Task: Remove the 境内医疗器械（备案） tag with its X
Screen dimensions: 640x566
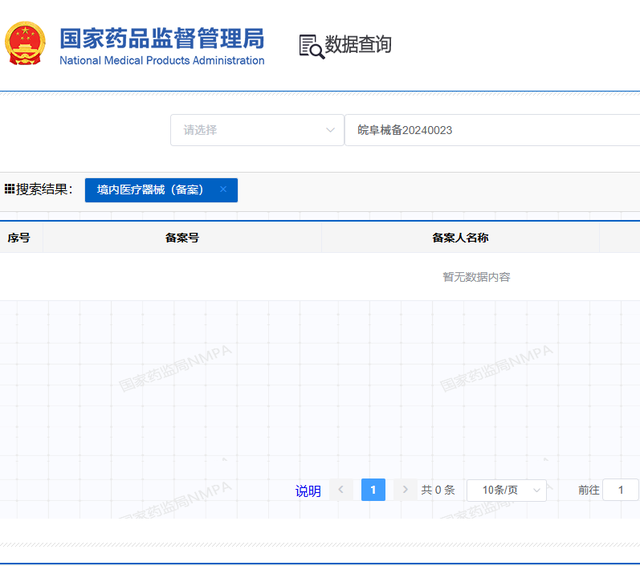Action: pos(223,189)
